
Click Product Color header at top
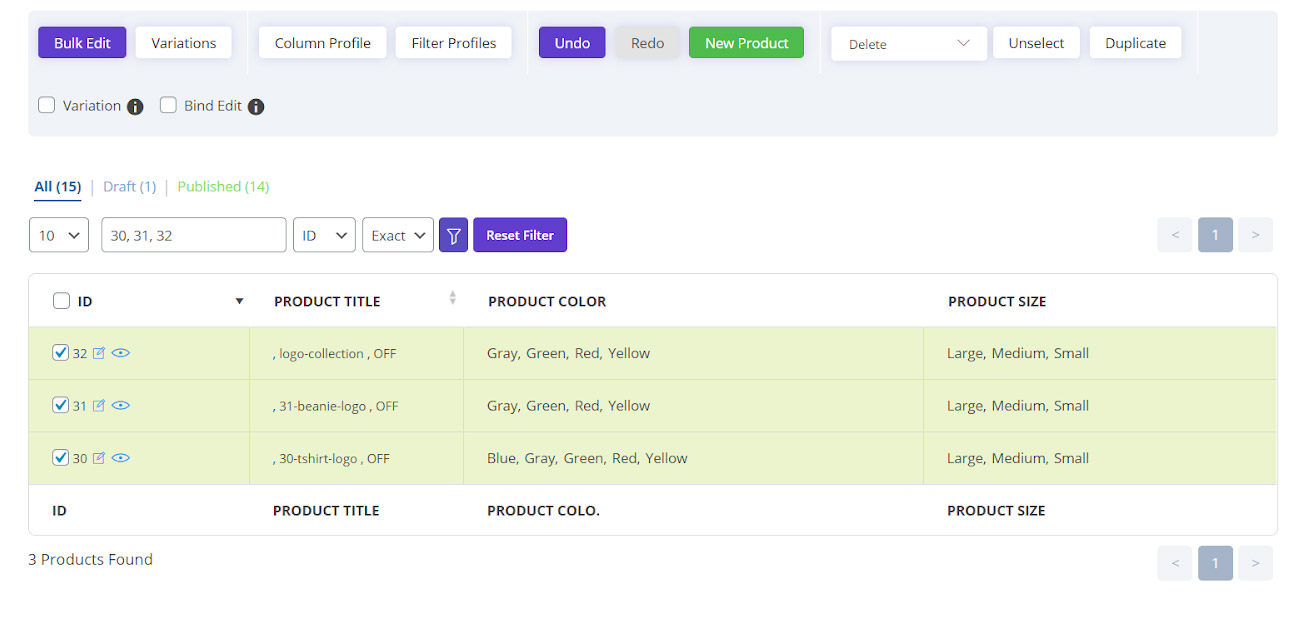tap(547, 301)
